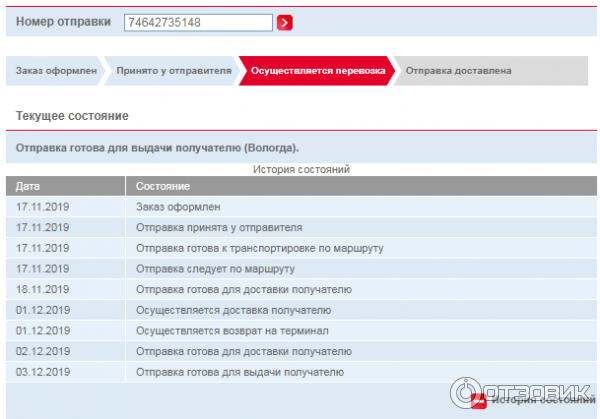Click the 'Дата' column header
This screenshot has height=419, width=600.
click(28, 187)
